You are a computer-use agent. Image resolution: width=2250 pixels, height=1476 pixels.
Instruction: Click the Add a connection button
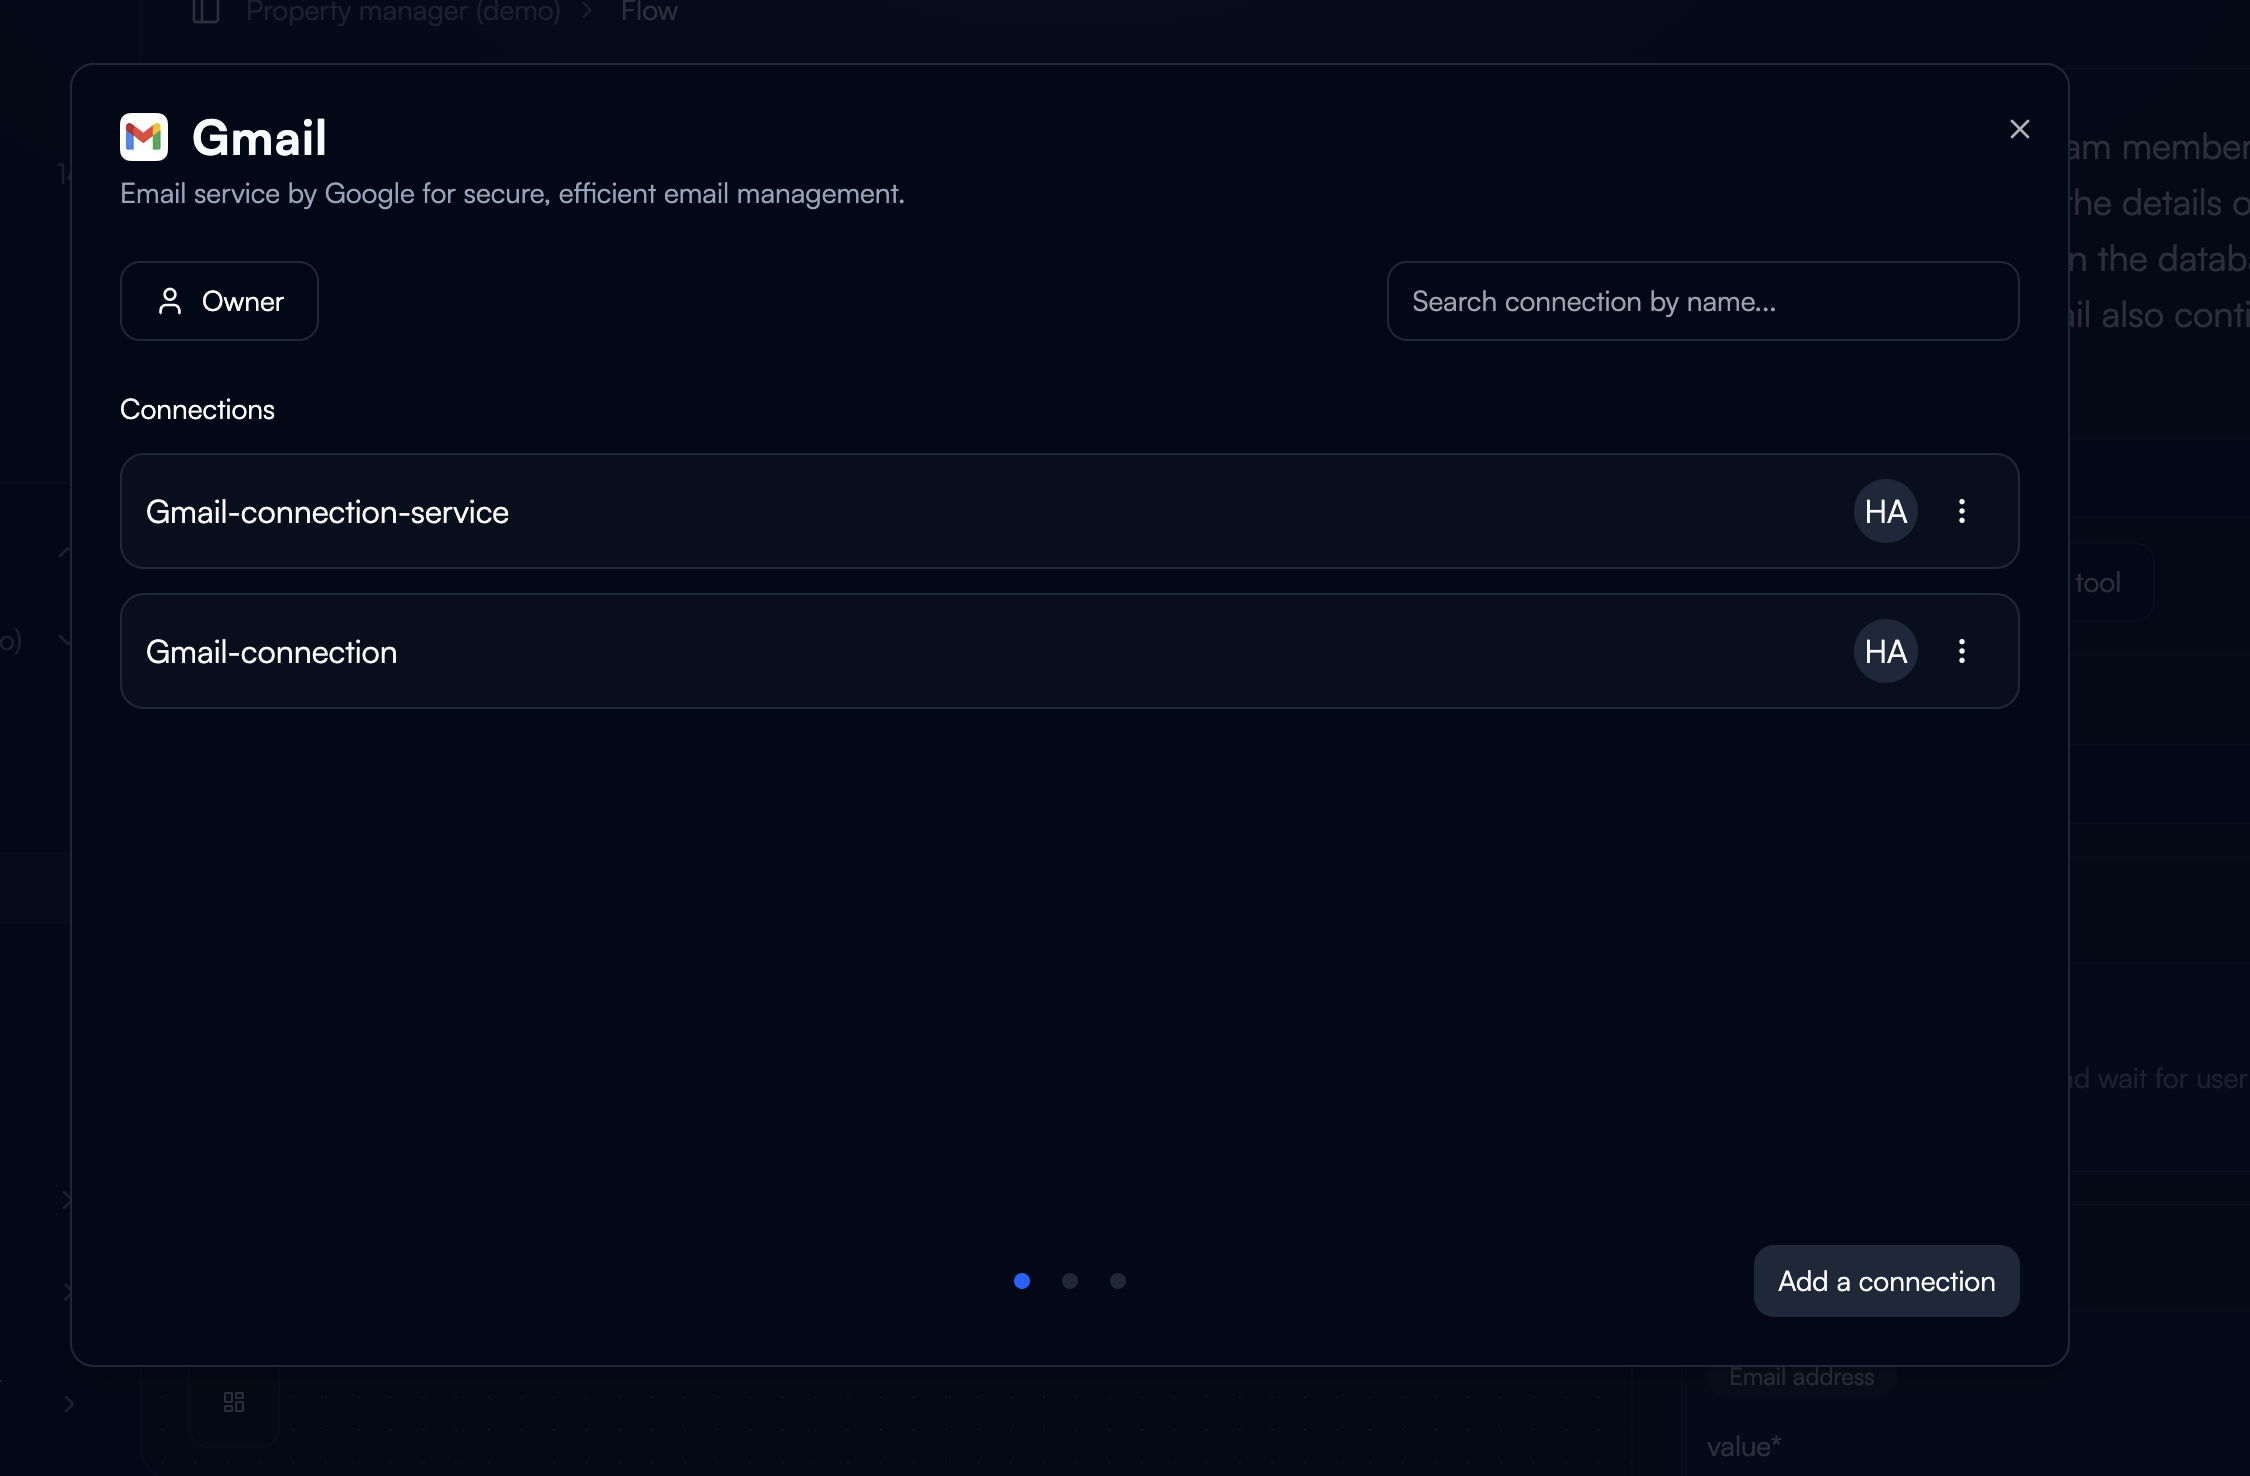(x=1885, y=1281)
